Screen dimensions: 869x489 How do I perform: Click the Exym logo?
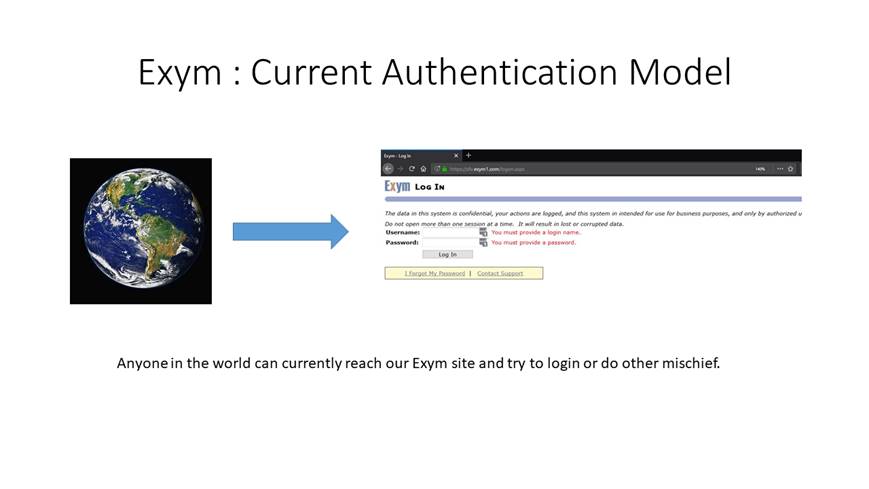tap(397, 186)
